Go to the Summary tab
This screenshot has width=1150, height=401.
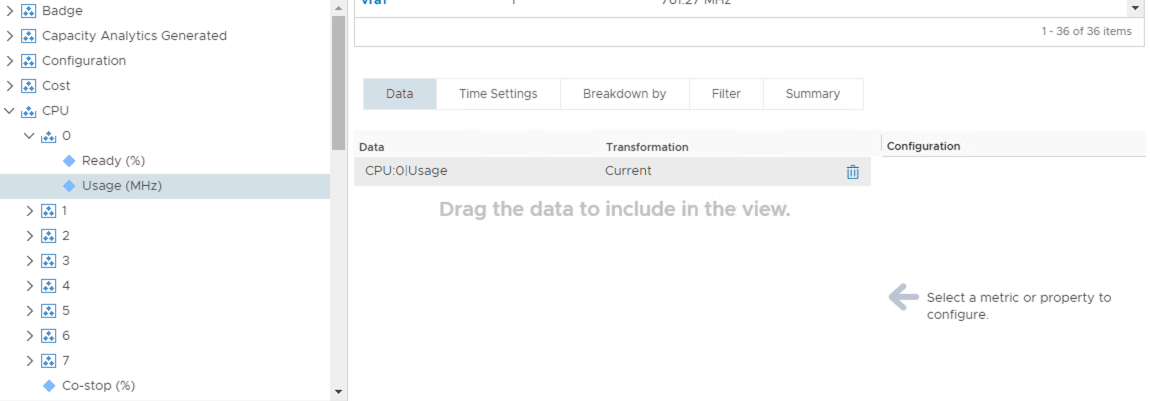point(812,94)
